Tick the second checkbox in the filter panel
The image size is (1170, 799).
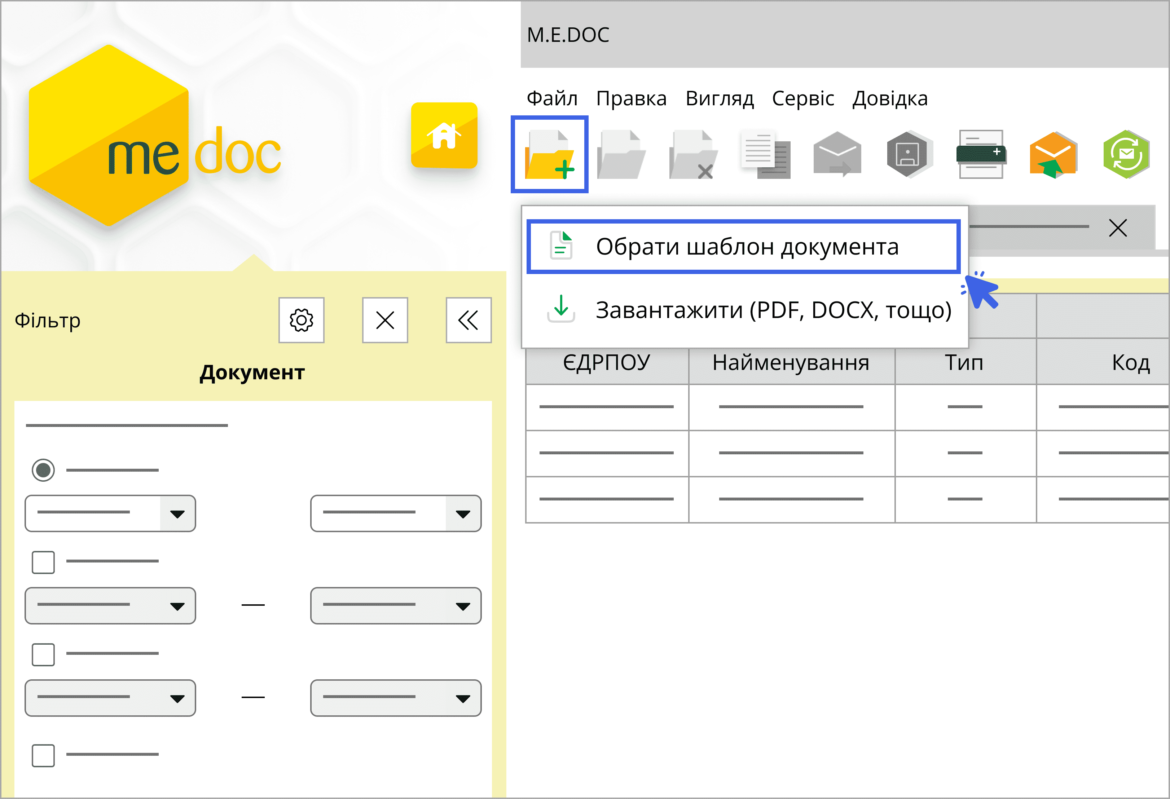(x=43, y=654)
